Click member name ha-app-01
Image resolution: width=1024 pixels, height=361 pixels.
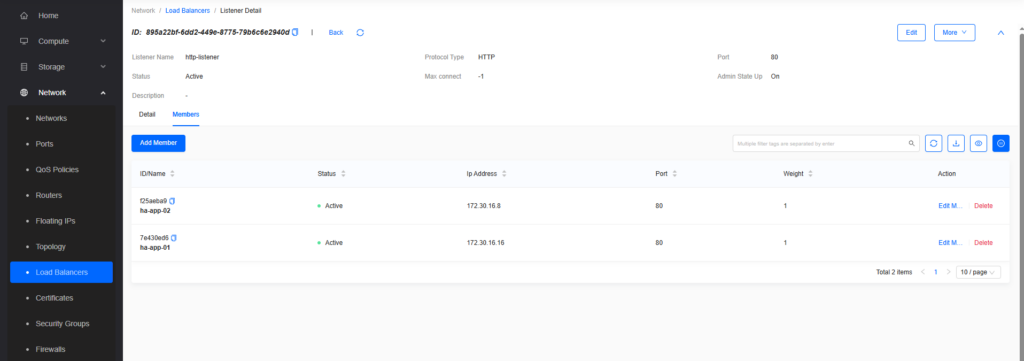(x=155, y=247)
